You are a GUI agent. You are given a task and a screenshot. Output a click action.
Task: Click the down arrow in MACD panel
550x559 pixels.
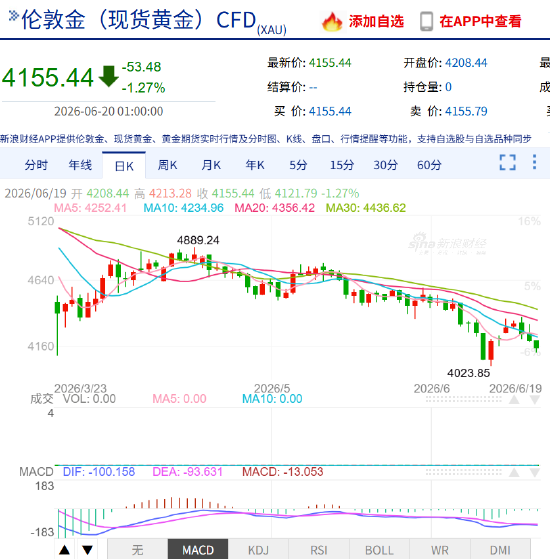tap(534, 473)
